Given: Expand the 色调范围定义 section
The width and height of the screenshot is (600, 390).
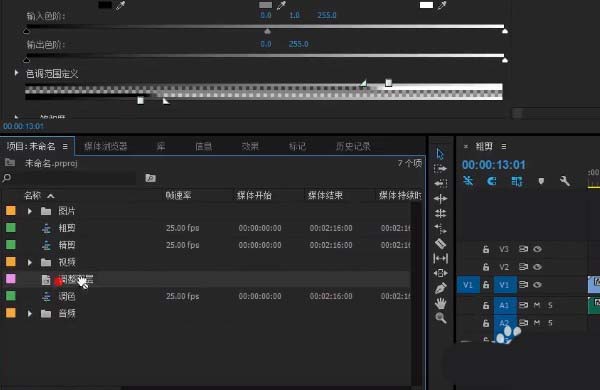Looking at the screenshot, I should pos(16,73).
